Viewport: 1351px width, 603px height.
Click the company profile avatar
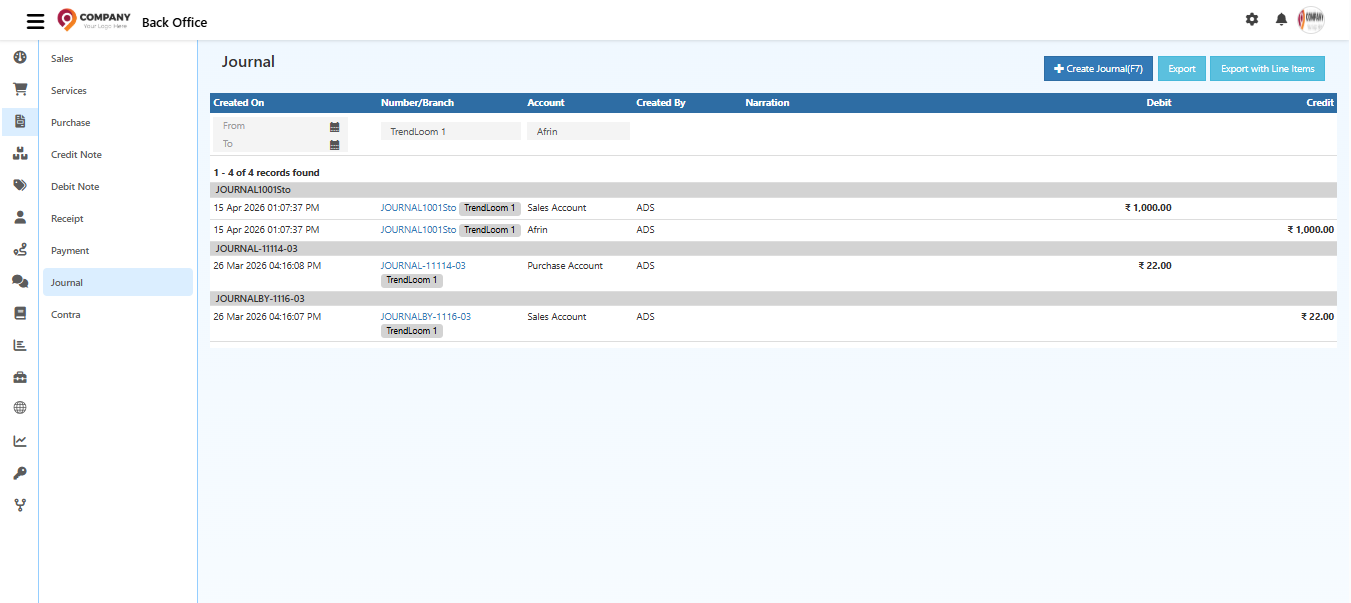tap(1310, 19)
